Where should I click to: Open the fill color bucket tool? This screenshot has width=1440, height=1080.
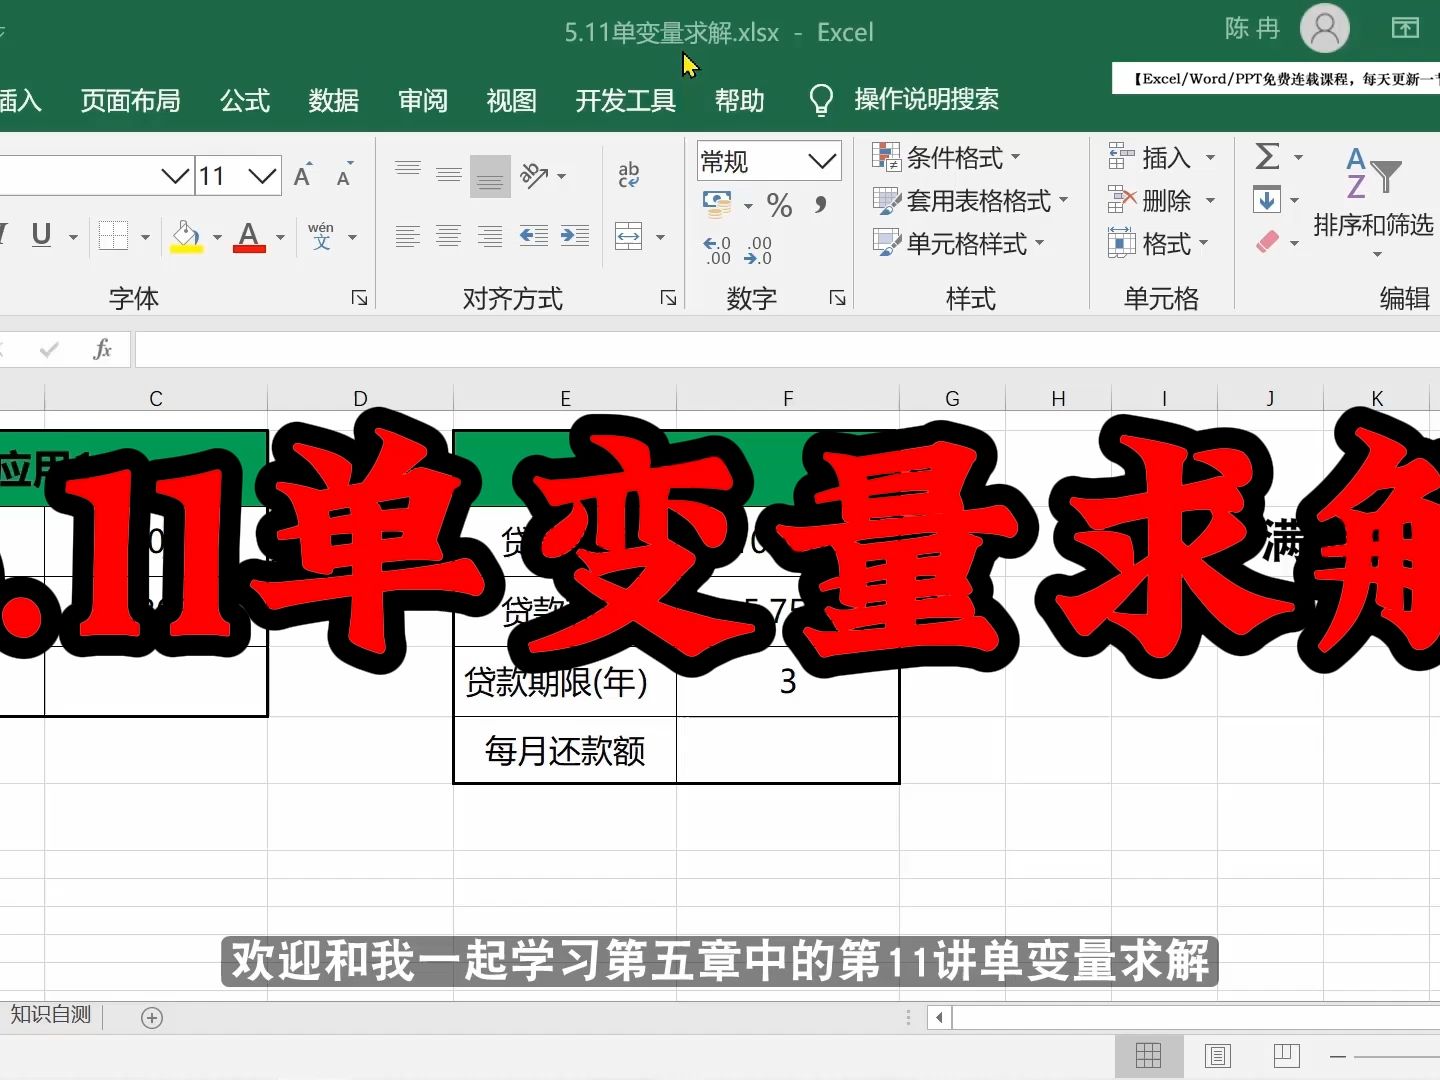point(184,237)
